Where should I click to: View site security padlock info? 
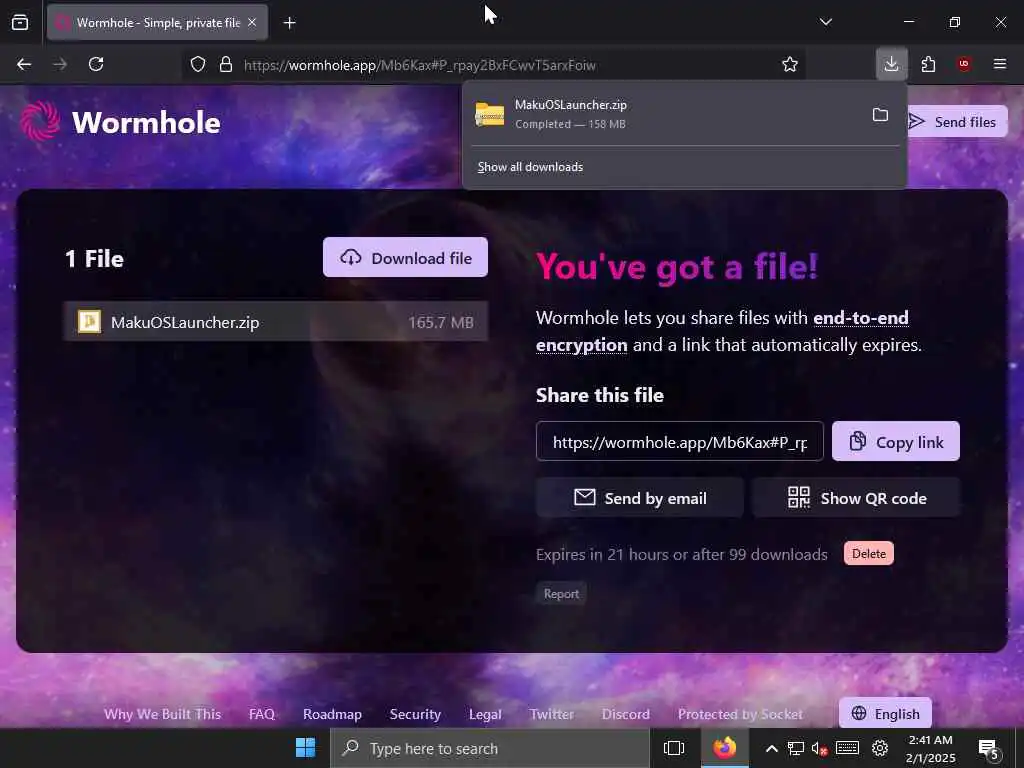pos(226,65)
